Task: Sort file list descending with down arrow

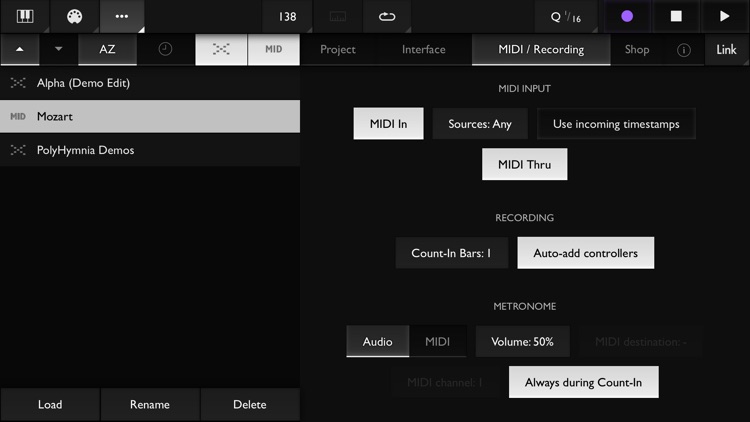Action: pyautogui.click(x=58, y=49)
